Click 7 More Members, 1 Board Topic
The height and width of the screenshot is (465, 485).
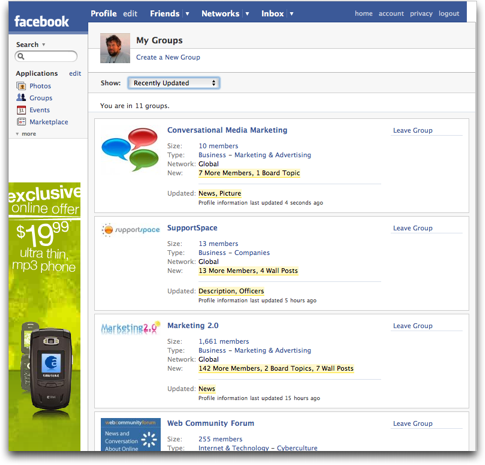pos(249,173)
